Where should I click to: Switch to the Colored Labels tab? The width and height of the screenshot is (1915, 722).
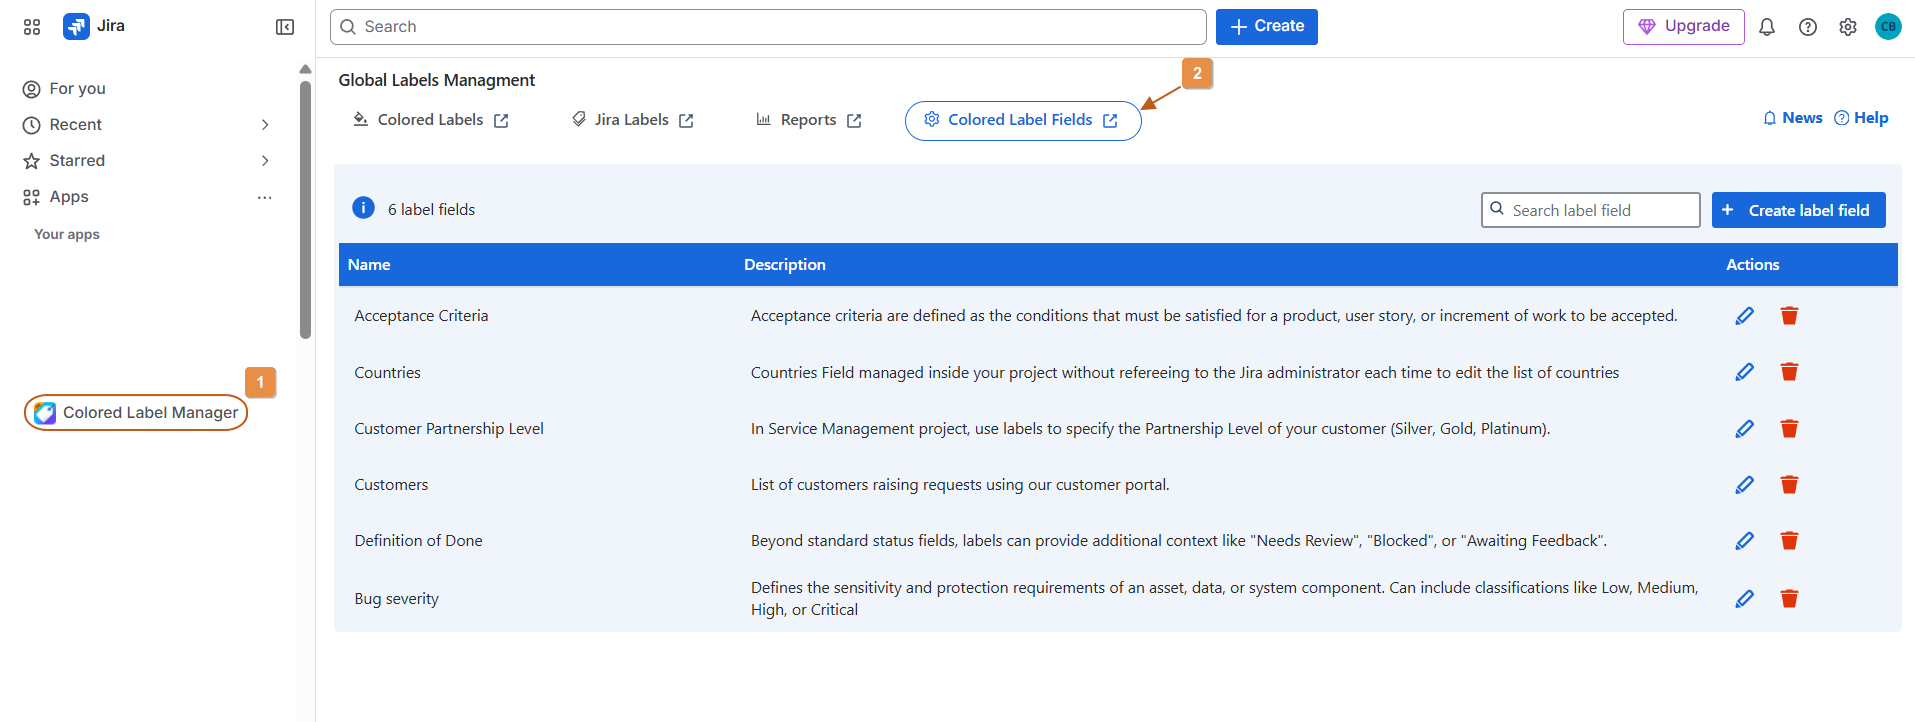click(431, 120)
